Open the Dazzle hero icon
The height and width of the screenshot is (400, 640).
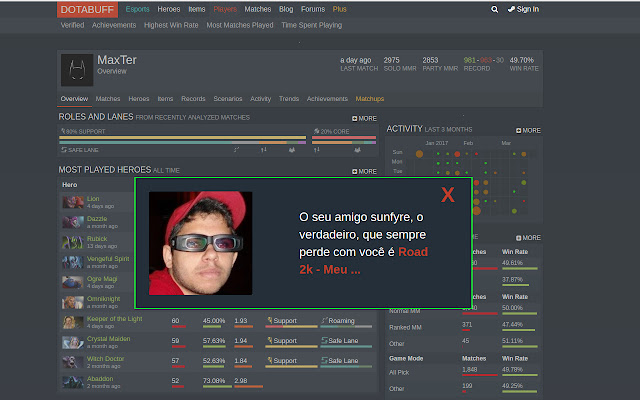coord(73,222)
